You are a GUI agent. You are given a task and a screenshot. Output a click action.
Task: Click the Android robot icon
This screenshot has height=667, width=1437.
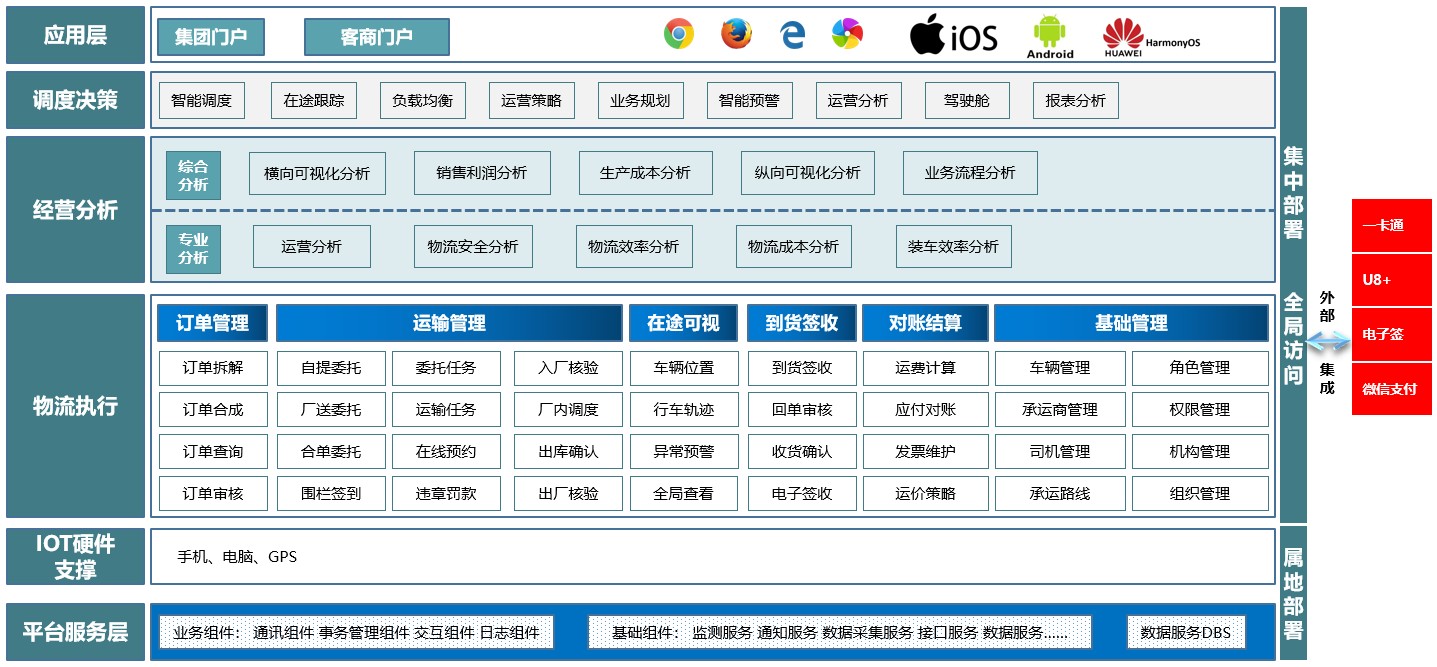click(x=1049, y=31)
